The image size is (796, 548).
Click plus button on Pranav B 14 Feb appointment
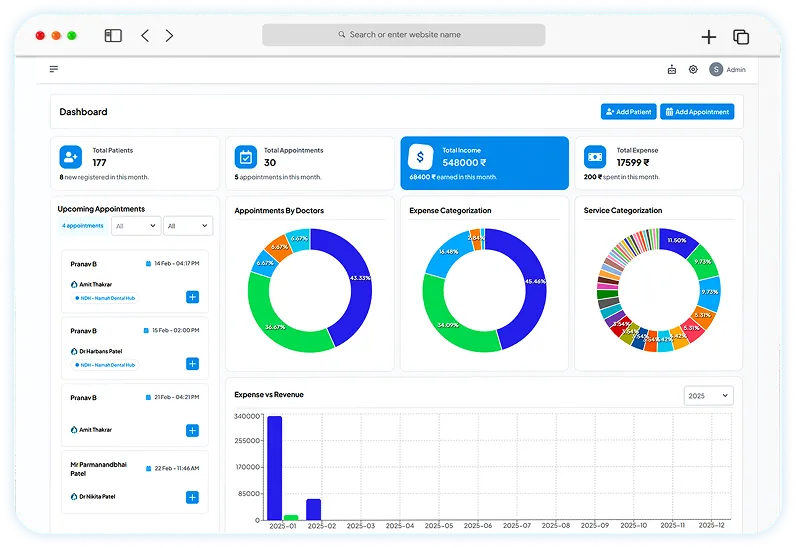(192, 297)
